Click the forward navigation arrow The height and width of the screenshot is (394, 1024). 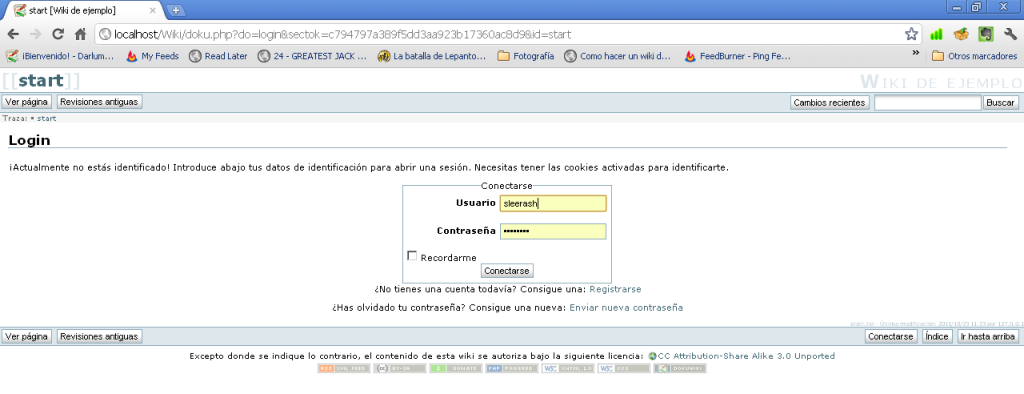tap(35, 34)
